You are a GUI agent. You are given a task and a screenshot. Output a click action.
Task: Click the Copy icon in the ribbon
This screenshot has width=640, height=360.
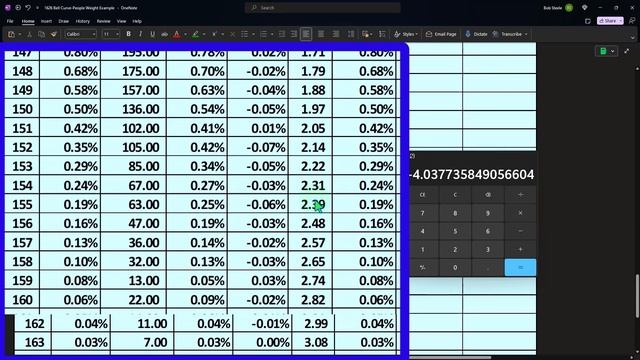click(x=41, y=34)
